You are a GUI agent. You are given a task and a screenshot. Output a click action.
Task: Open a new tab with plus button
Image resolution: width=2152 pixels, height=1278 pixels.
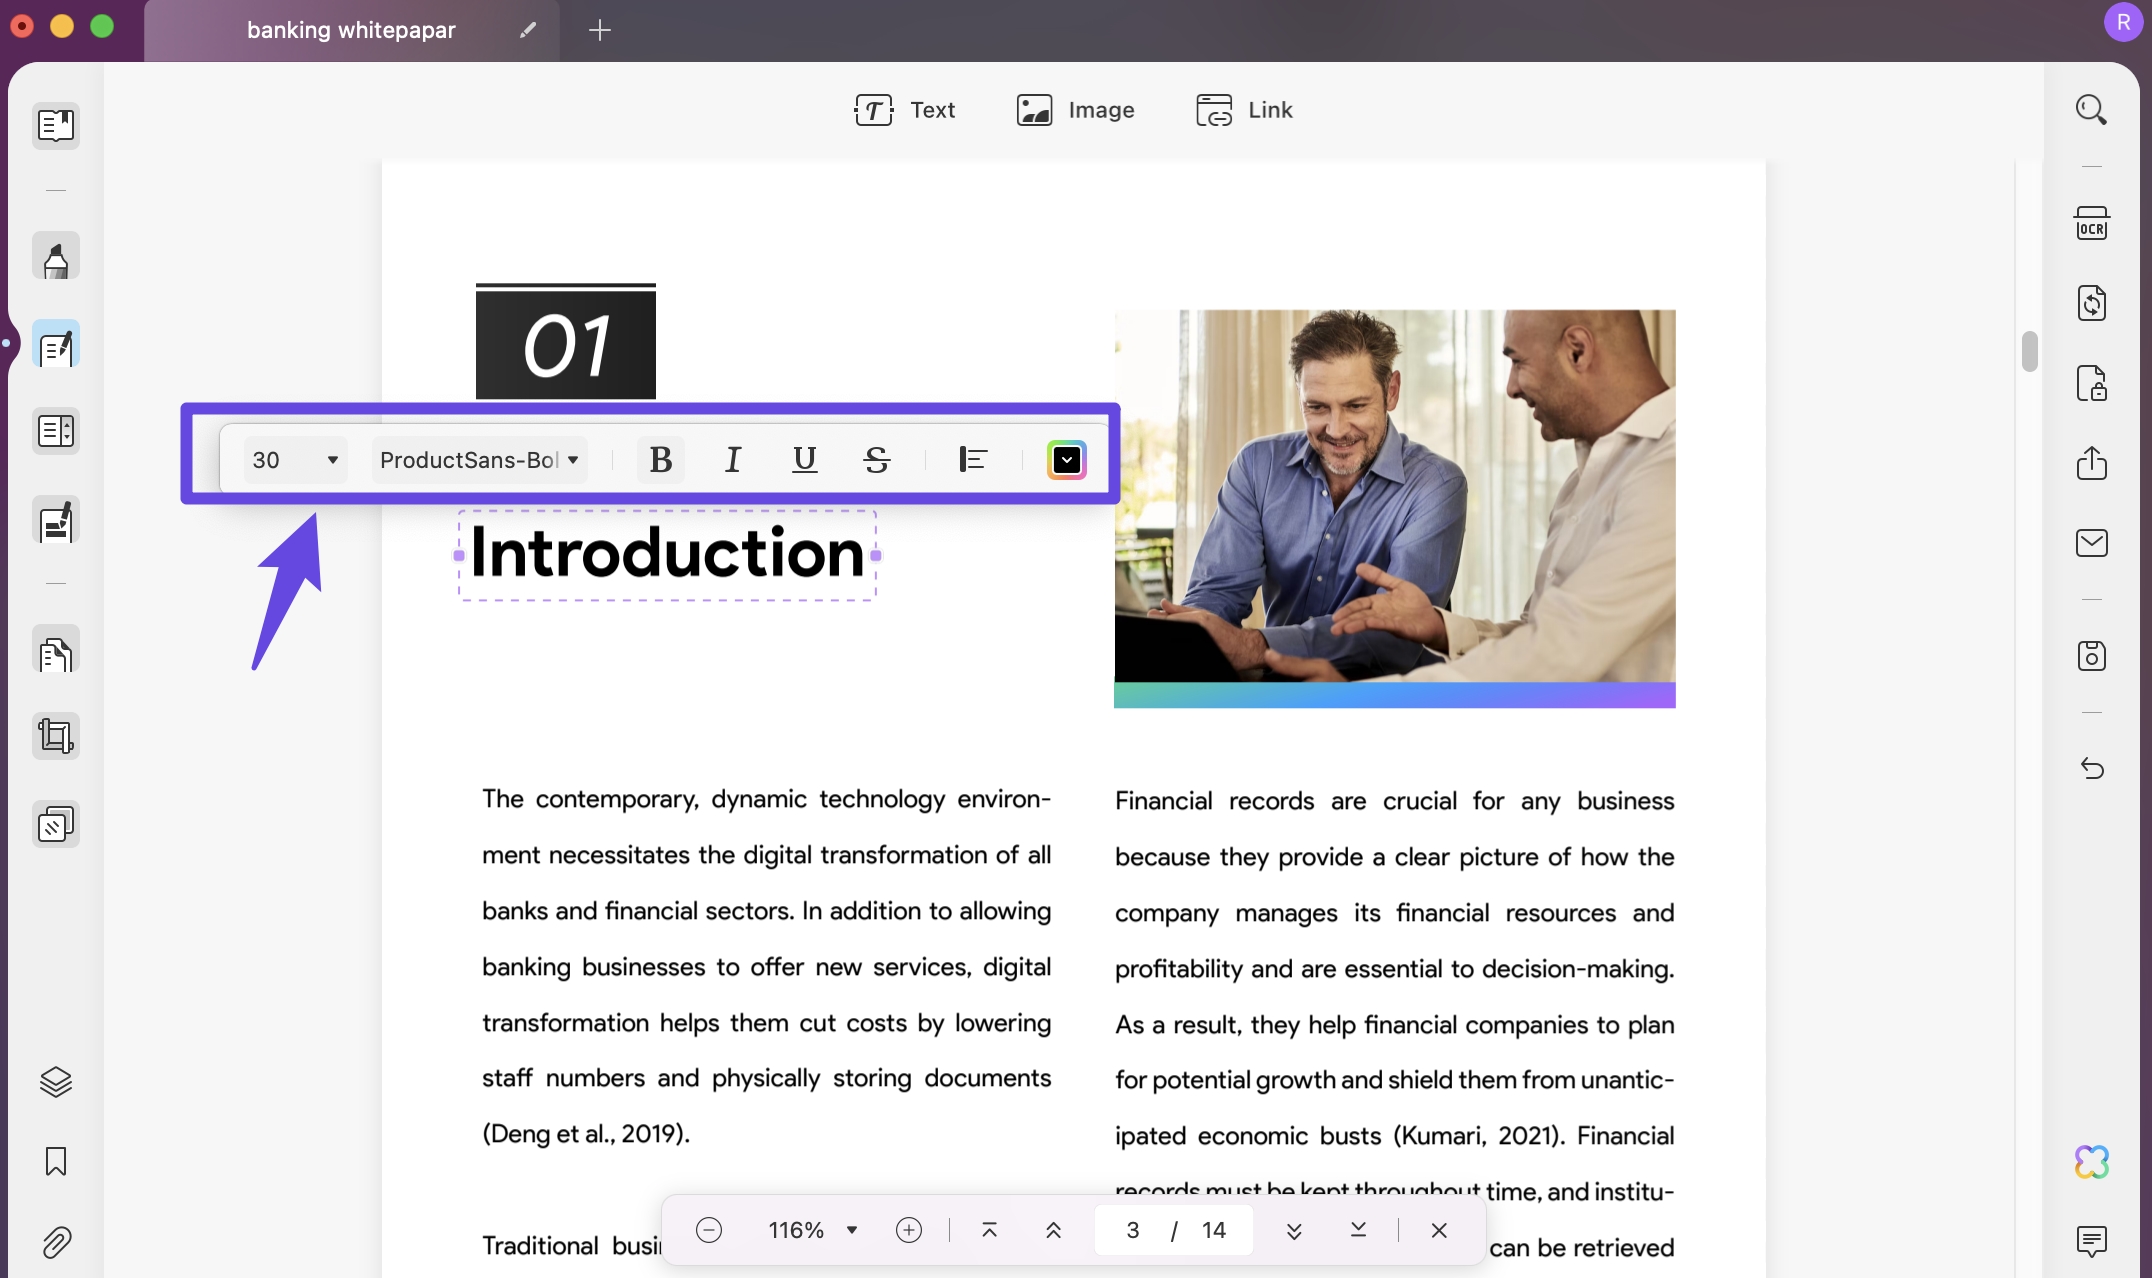pyautogui.click(x=599, y=30)
